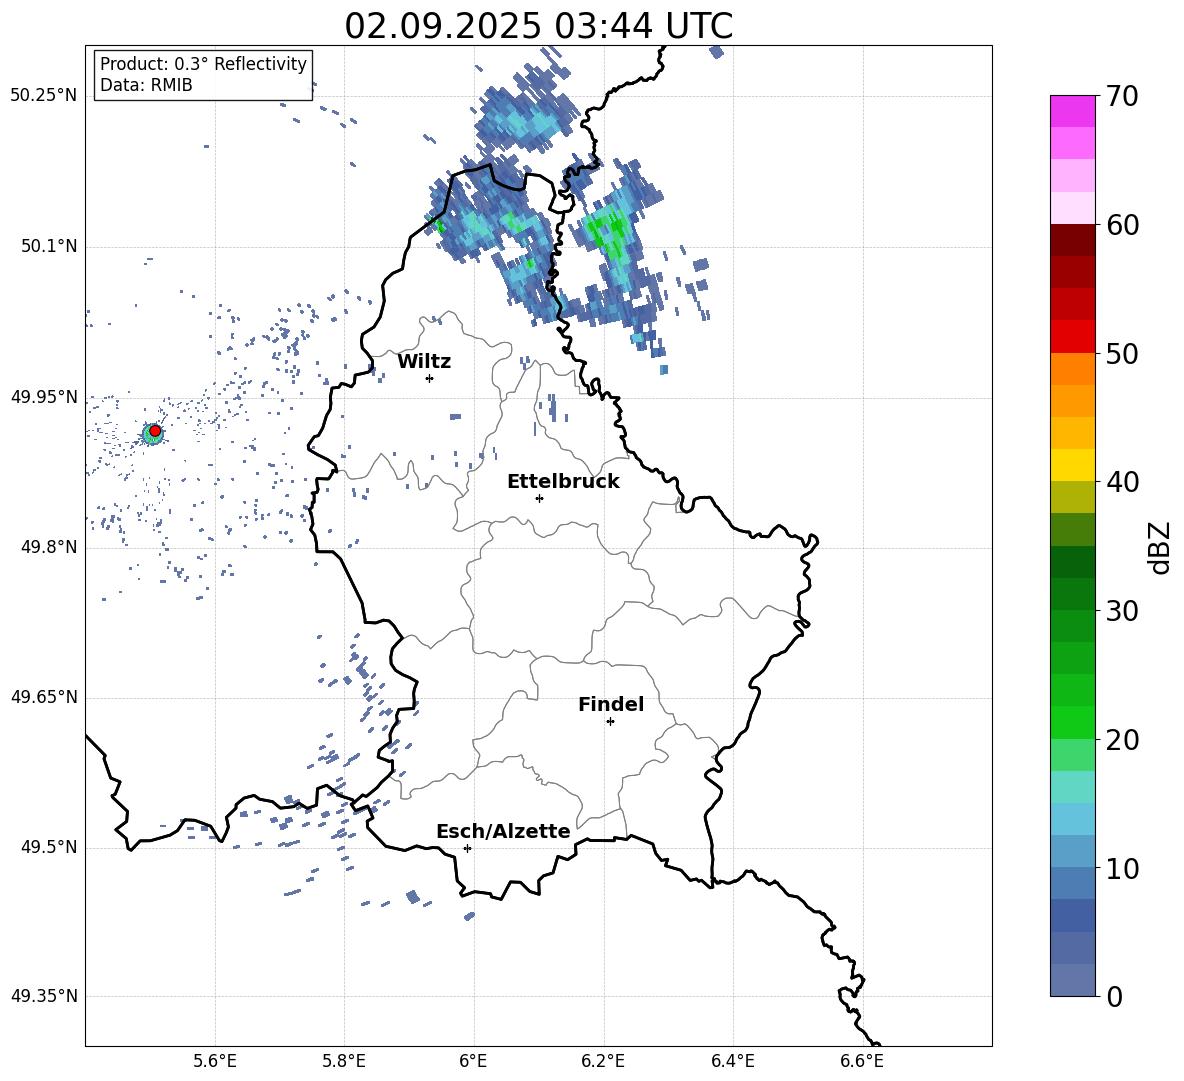Click the bright red colorbar segment above 50

pyautogui.click(x=1073, y=336)
